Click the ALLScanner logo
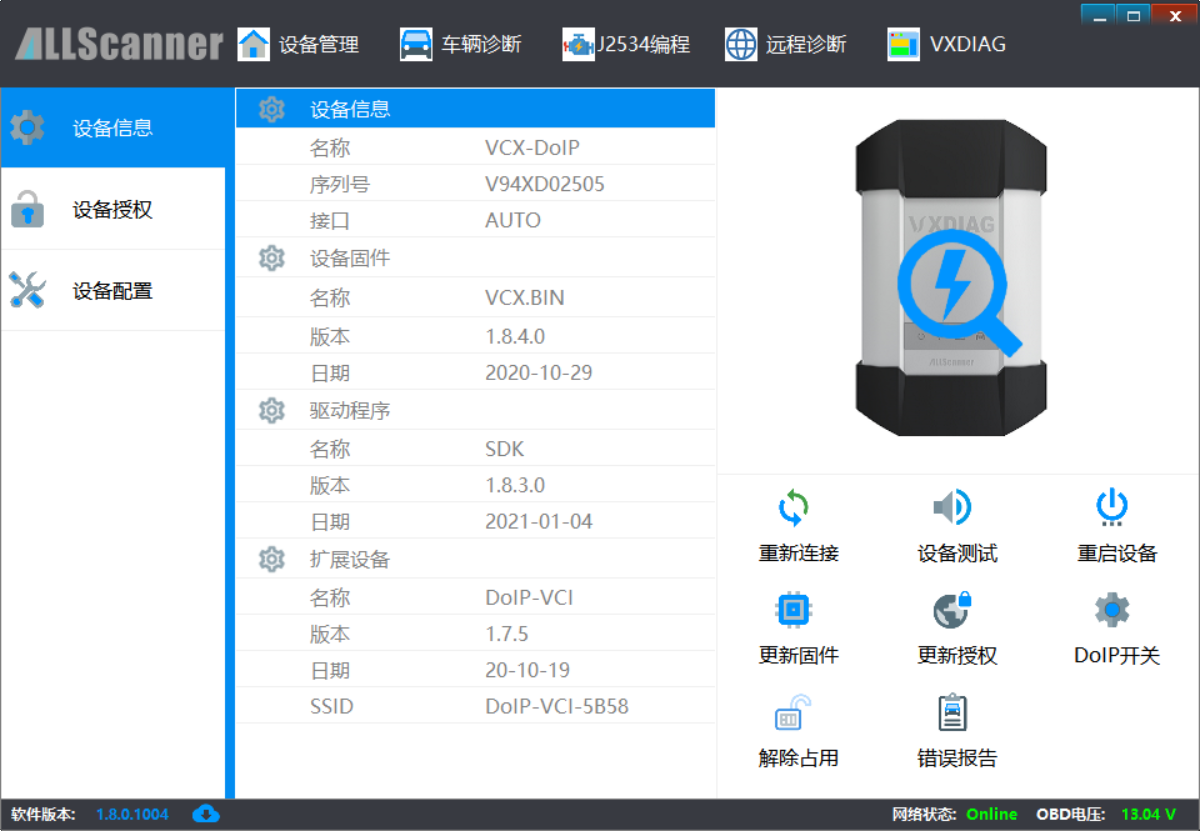 pyautogui.click(x=119, y=44)
